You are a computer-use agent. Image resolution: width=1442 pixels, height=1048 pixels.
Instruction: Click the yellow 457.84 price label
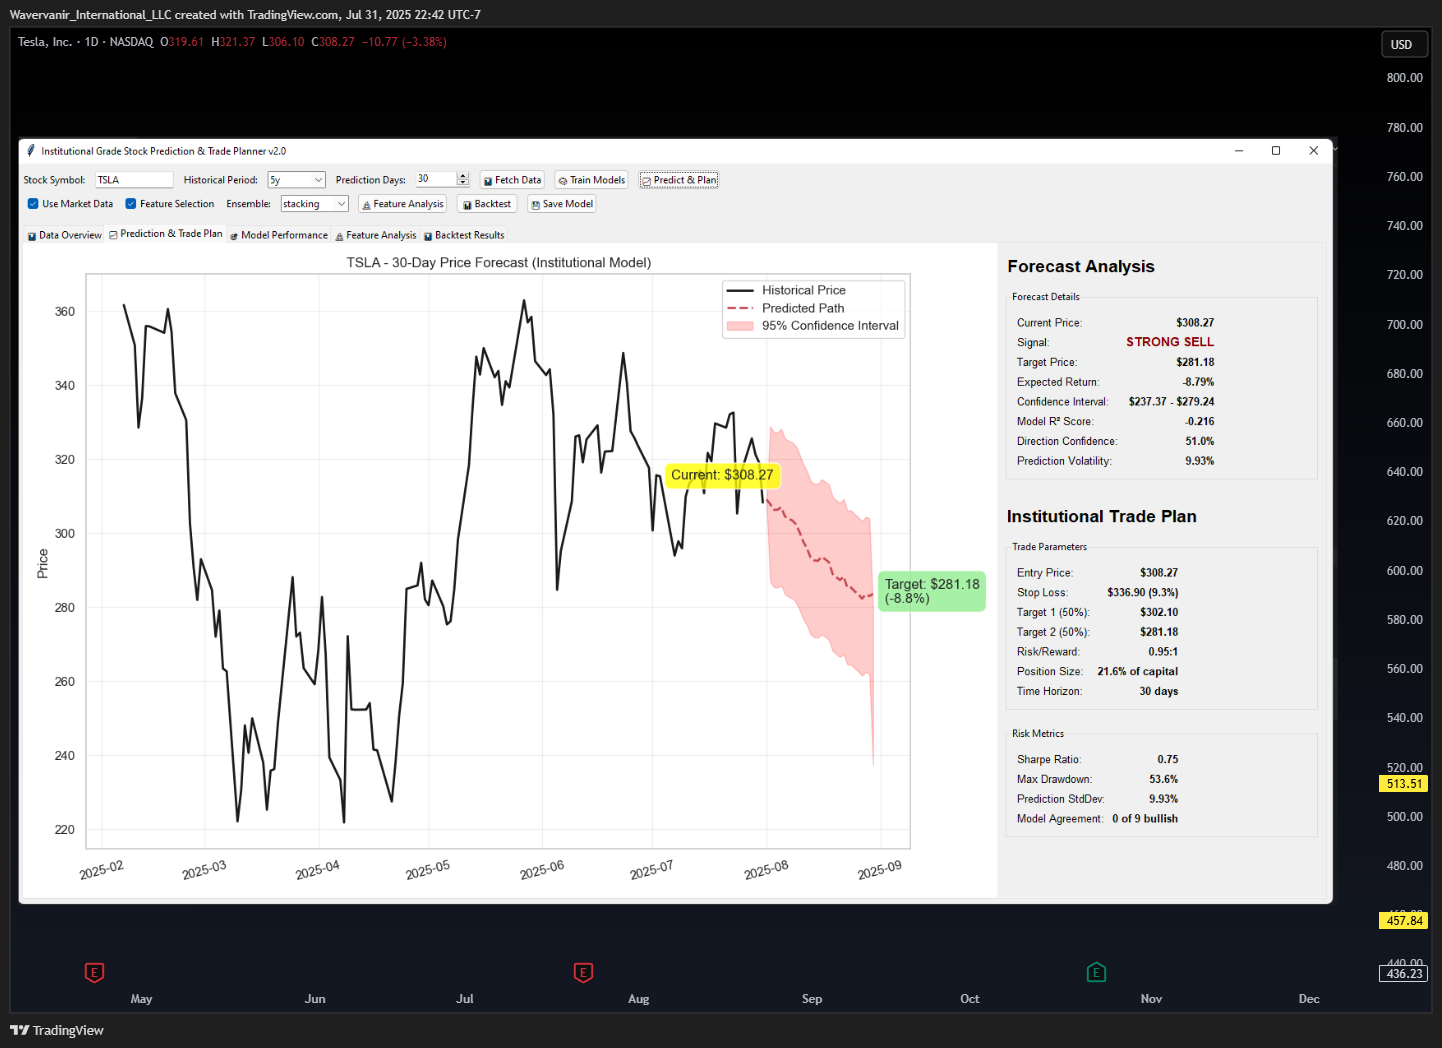click(x=1404, y=921)
